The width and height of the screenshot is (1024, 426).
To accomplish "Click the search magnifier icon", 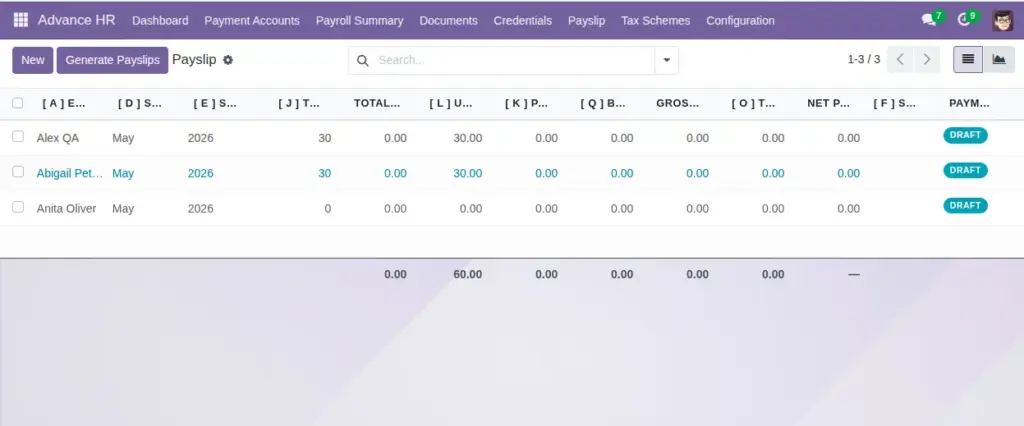I will 362,60.
